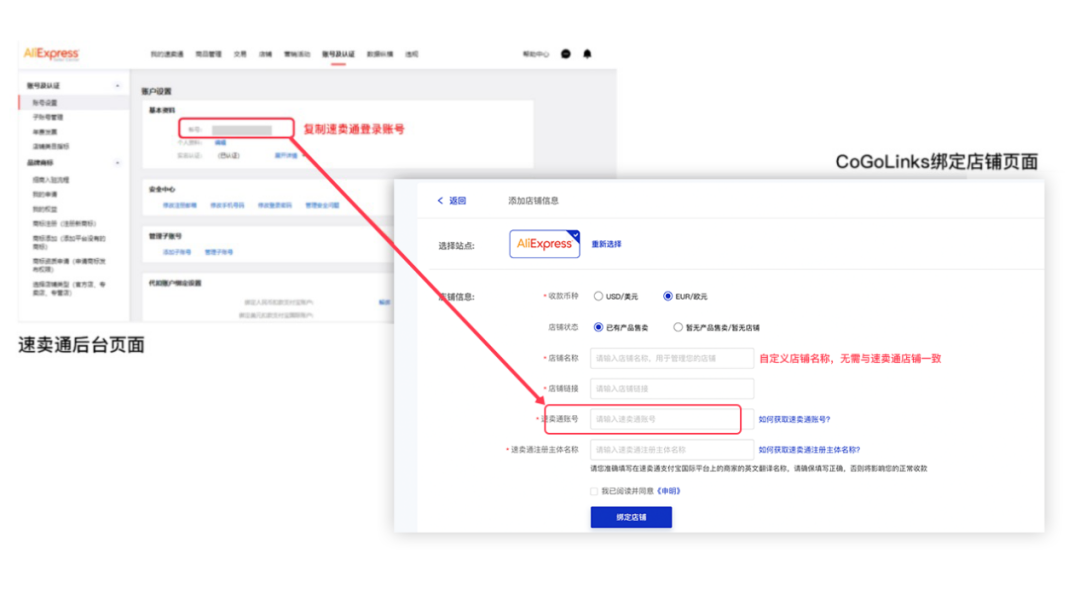This screenshot has height=605, width=1080.
Task: Tick the 我已阅读并同意 agreement checkbox
Action: click(595, 491)
